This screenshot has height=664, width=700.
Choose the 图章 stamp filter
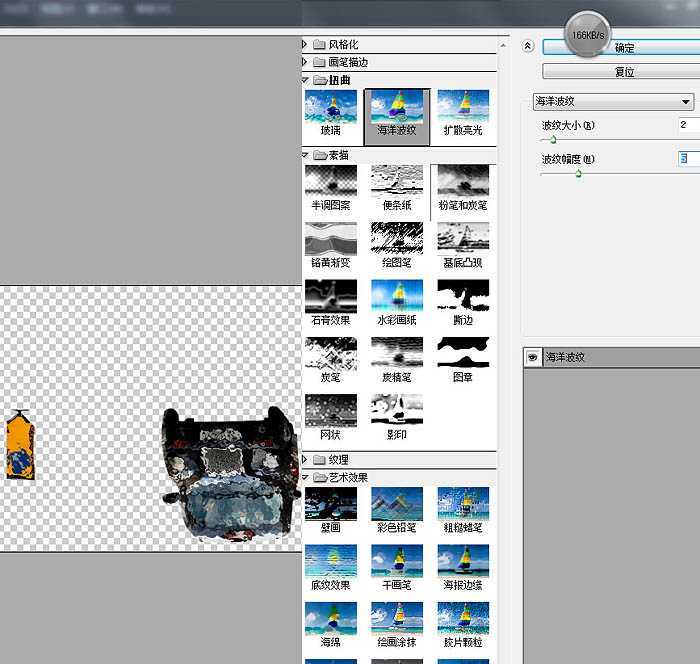point(463,354)
